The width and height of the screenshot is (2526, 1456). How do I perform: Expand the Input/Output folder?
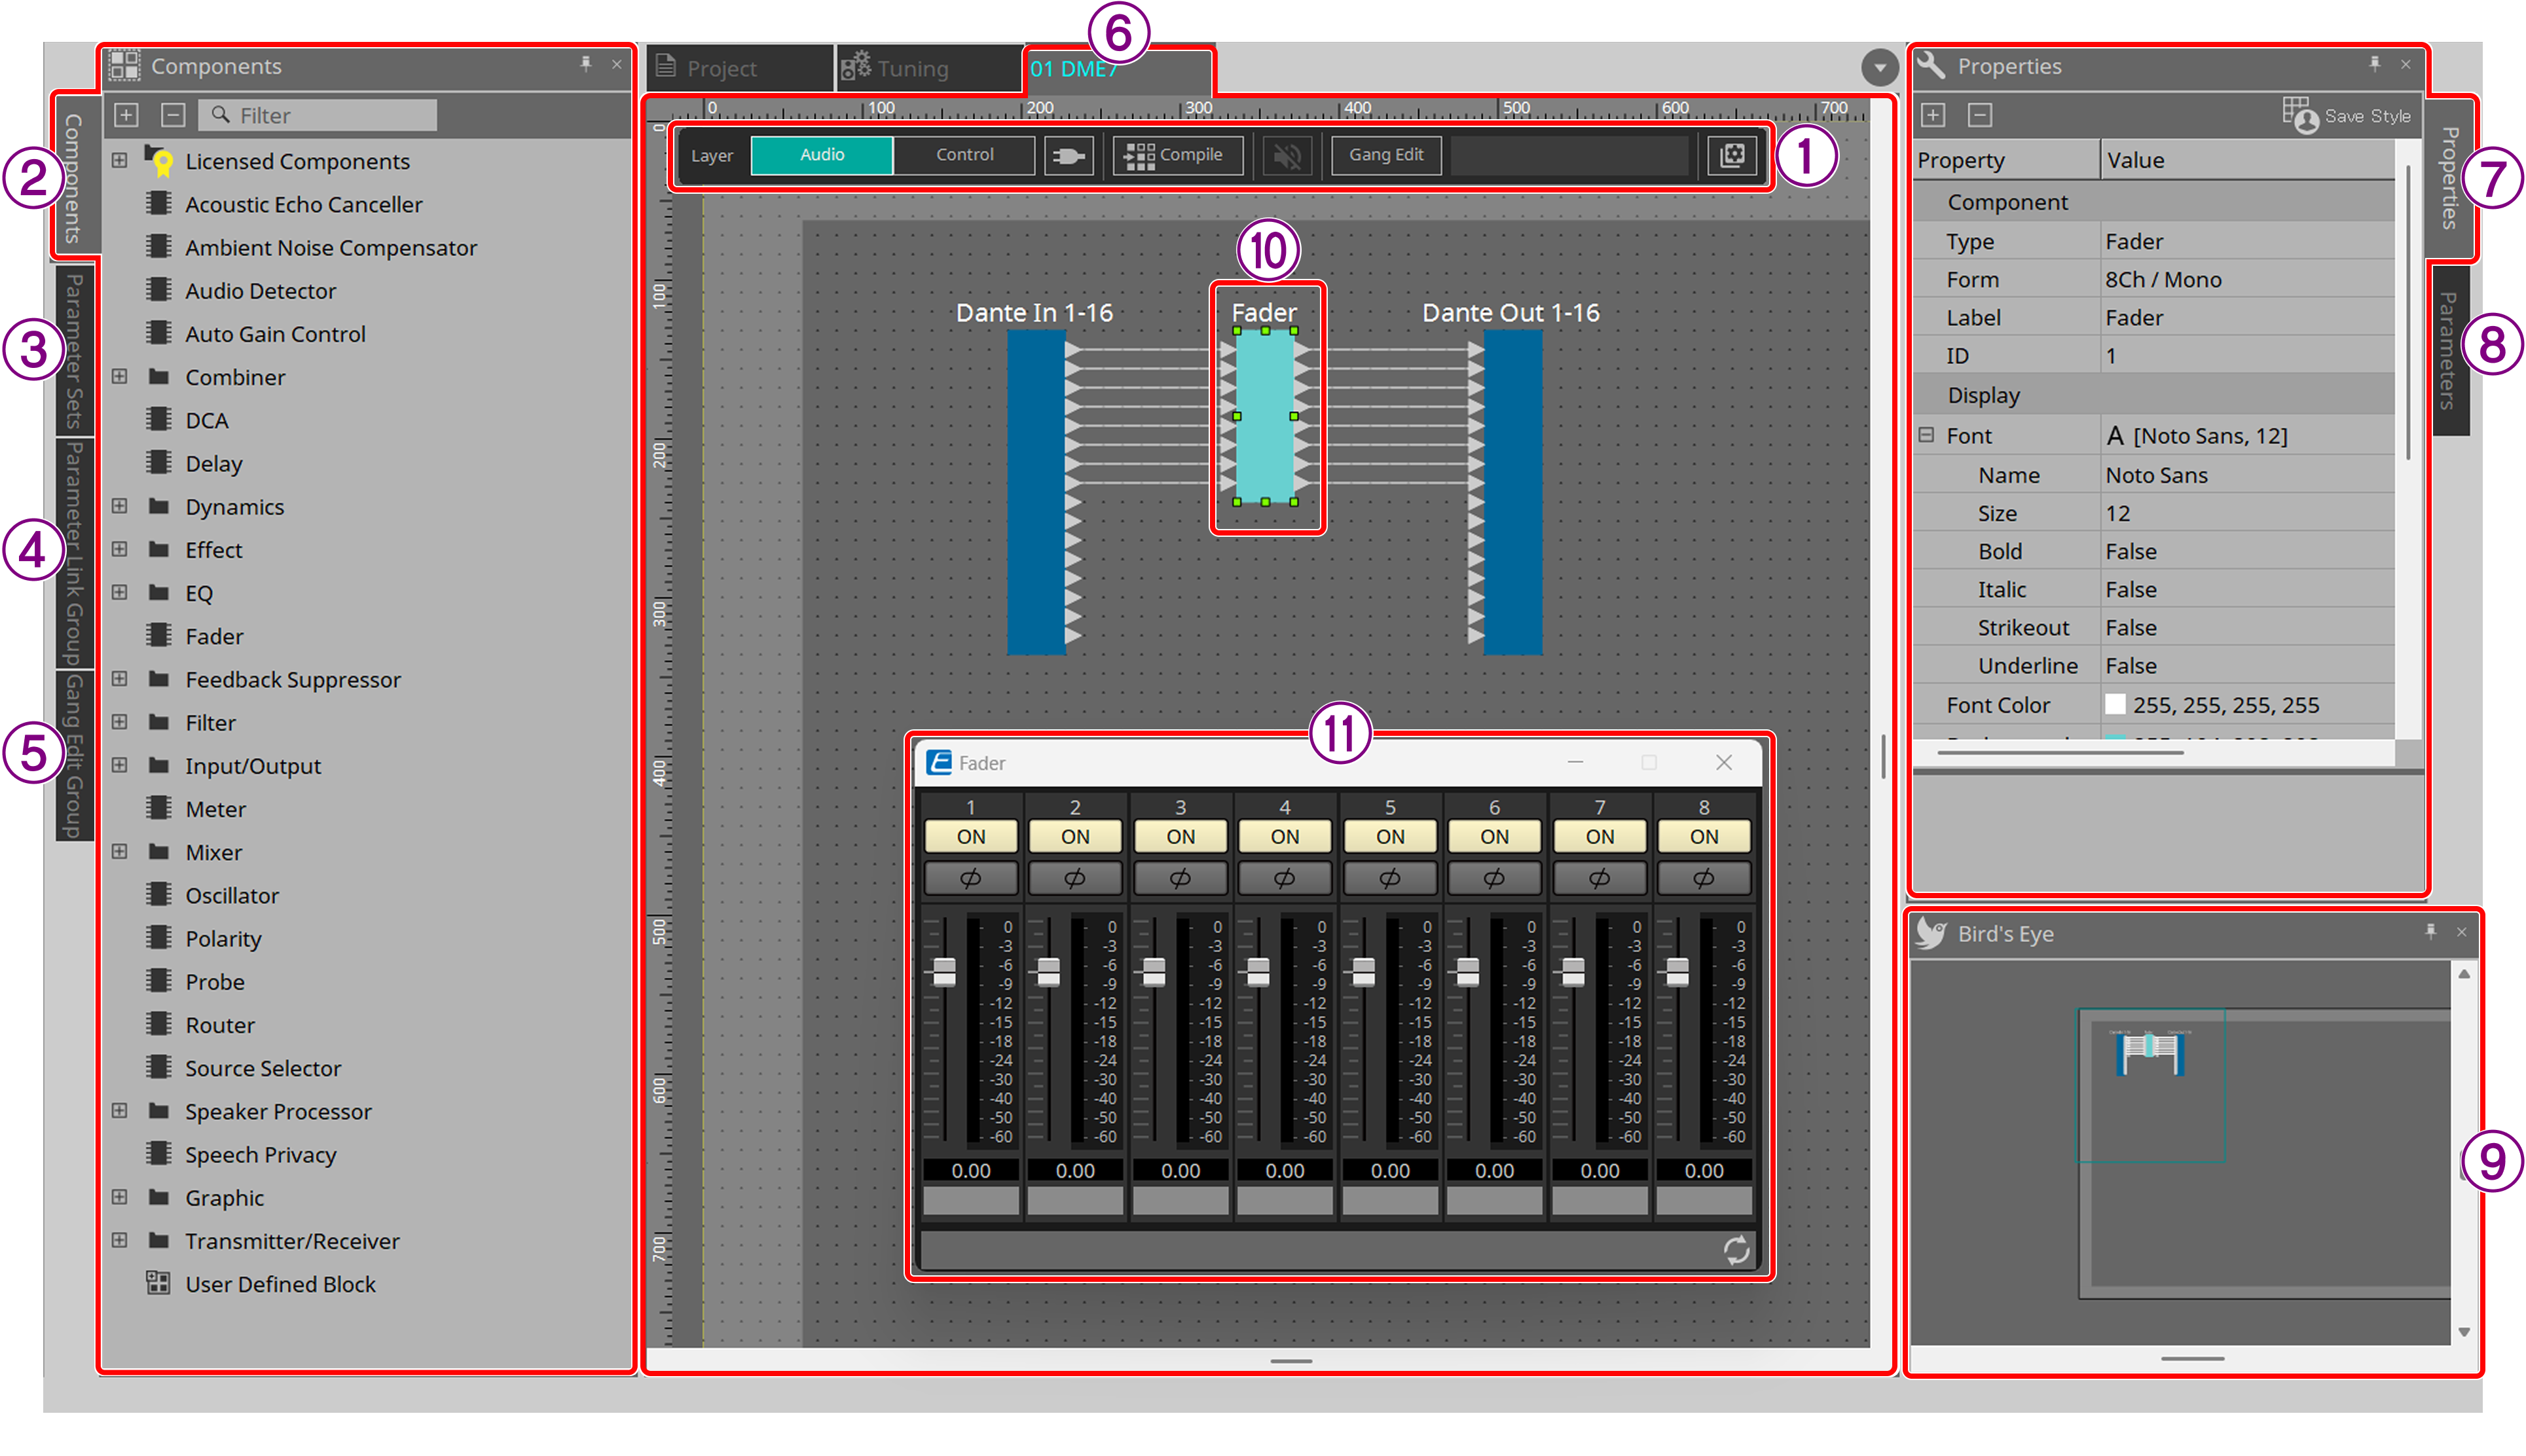coord(120,765)
